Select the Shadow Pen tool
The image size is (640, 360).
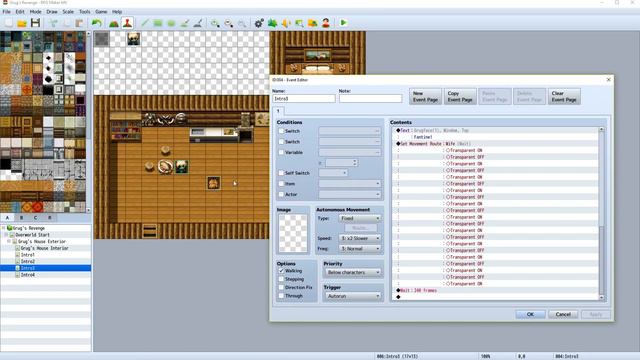pyautogui.click(x=198, y=23)
